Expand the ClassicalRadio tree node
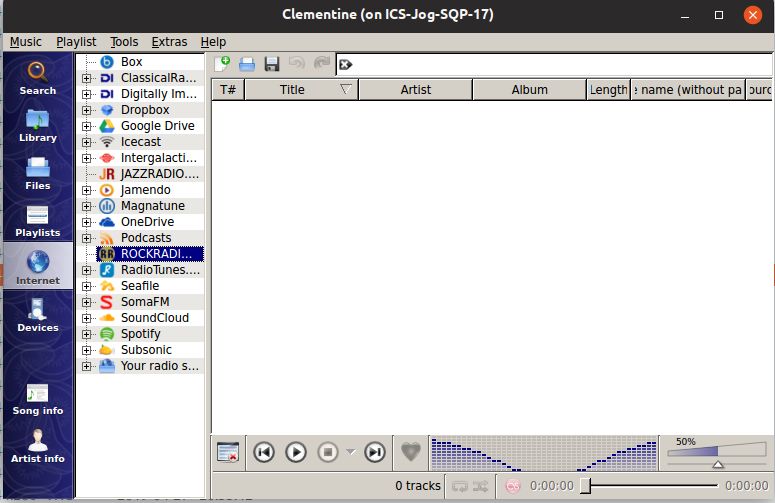Image resolution: width=775 pixels, height=503 pixels. tap(86, 78)
